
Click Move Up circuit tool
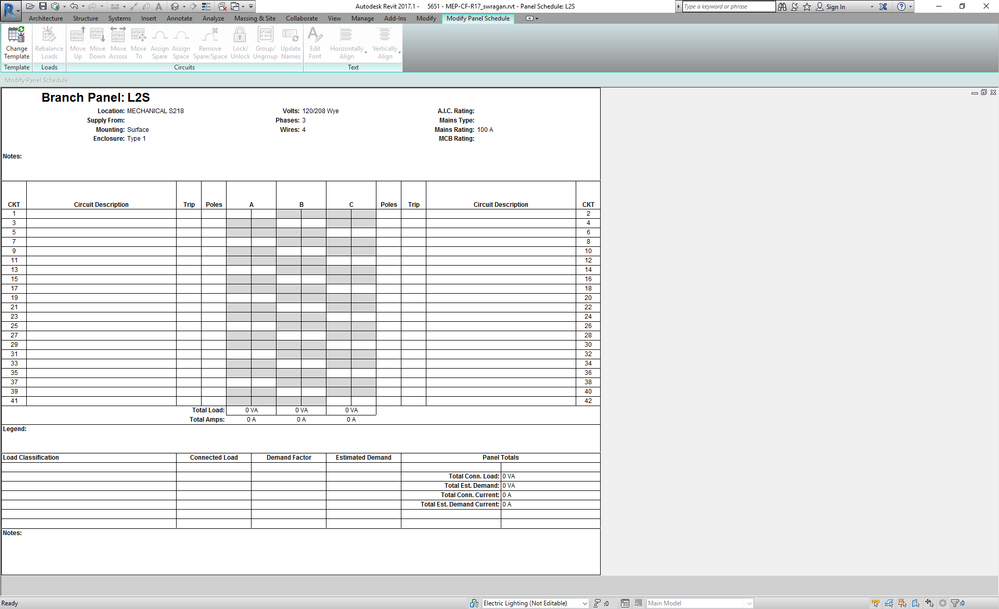[78, 43]
